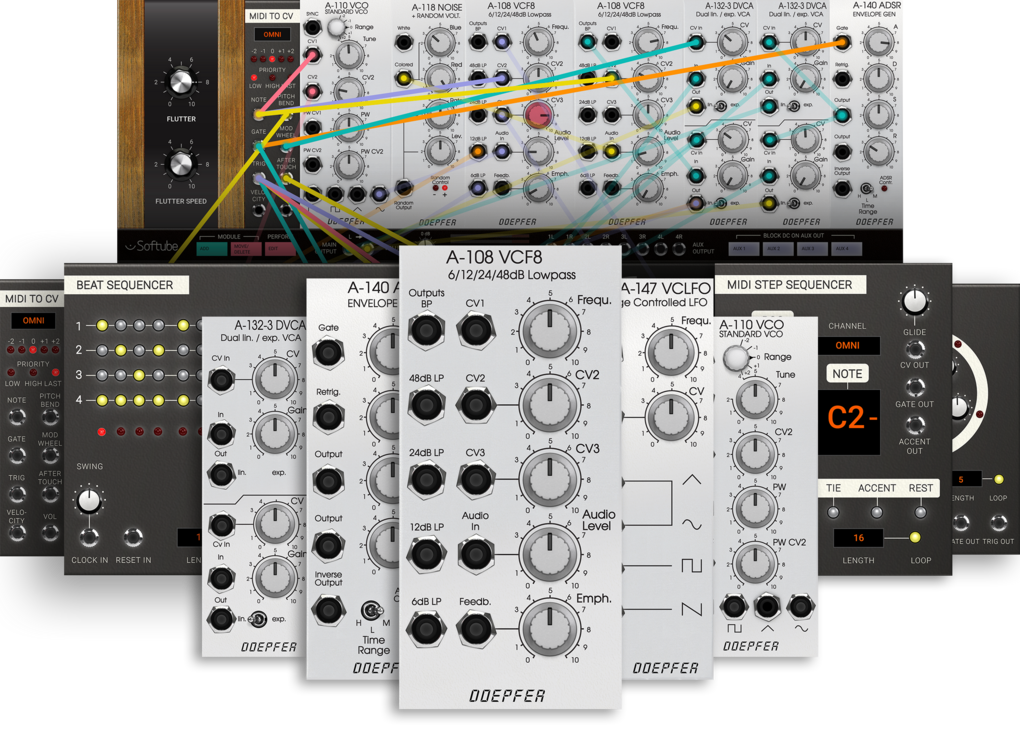The height and width of the screenshot is (732, 1020).
Task: Enable the LOOP light next to LENGTH 16
Action: (915, 538)
